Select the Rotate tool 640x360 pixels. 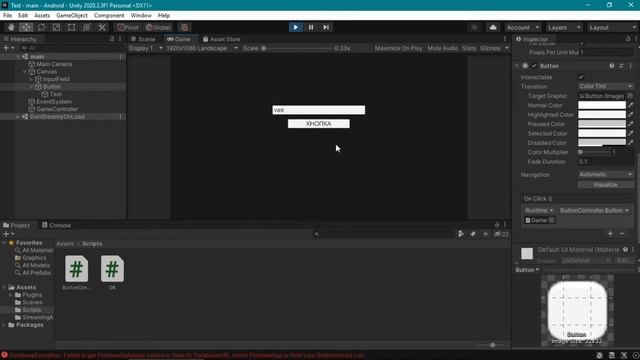[x=41, y=27]
